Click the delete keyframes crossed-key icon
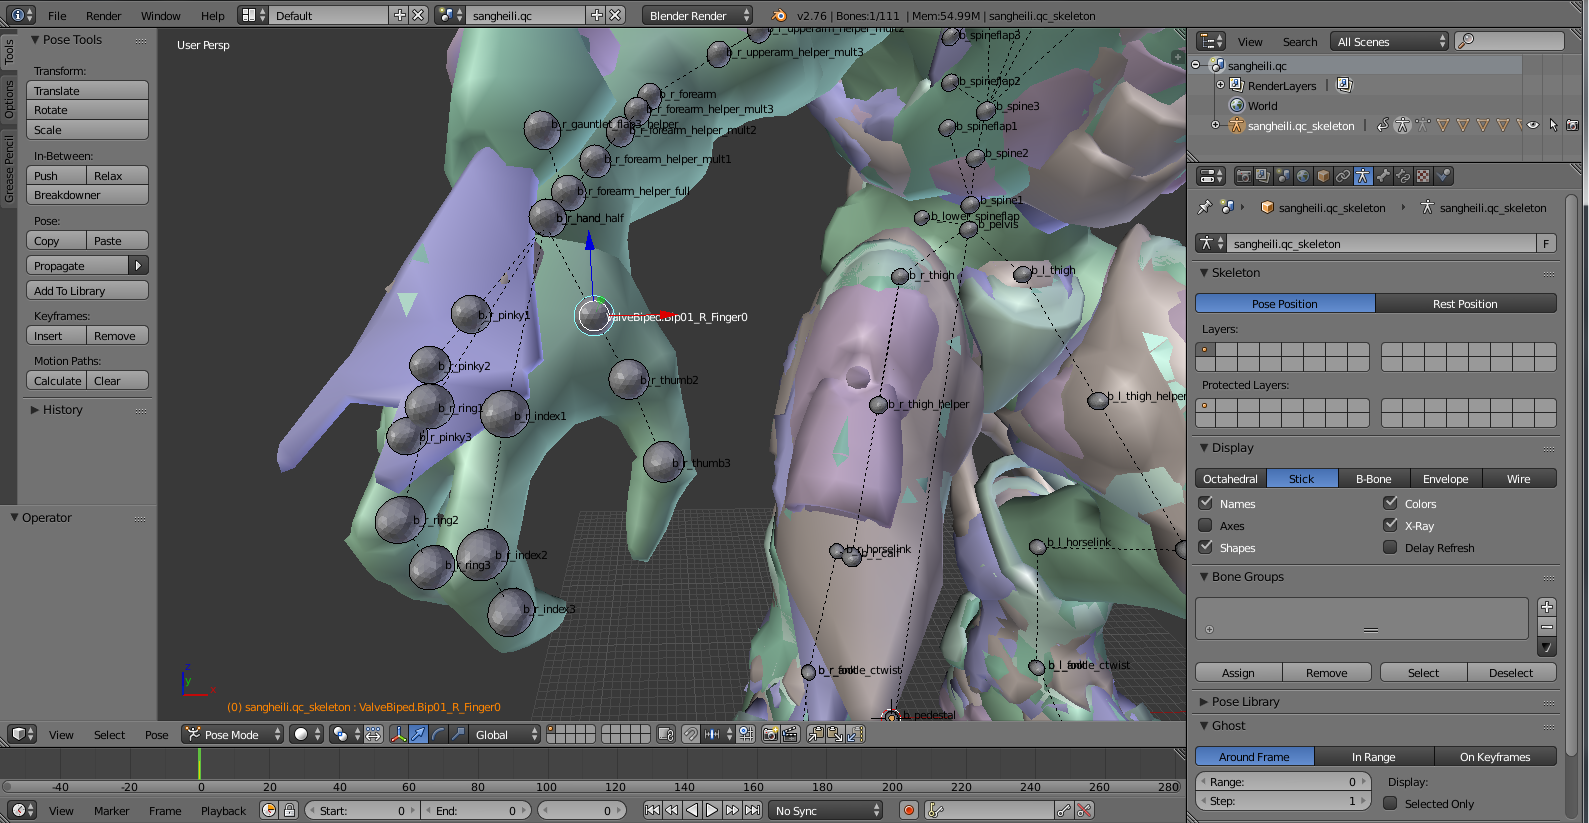The height and width of the screenshot is (823, 1589). click(1084, 810)
